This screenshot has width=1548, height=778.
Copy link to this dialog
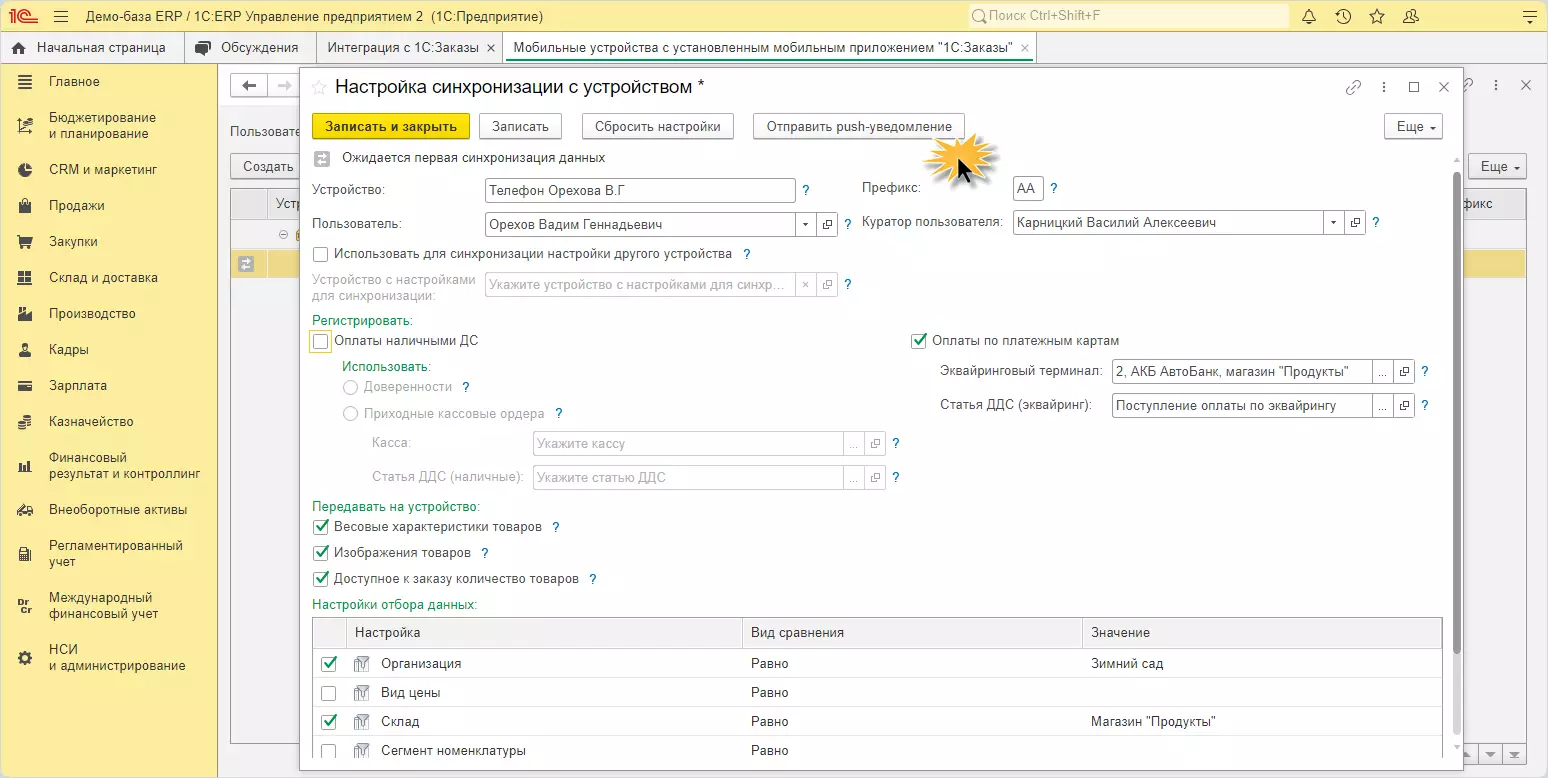coord(1353,87)
